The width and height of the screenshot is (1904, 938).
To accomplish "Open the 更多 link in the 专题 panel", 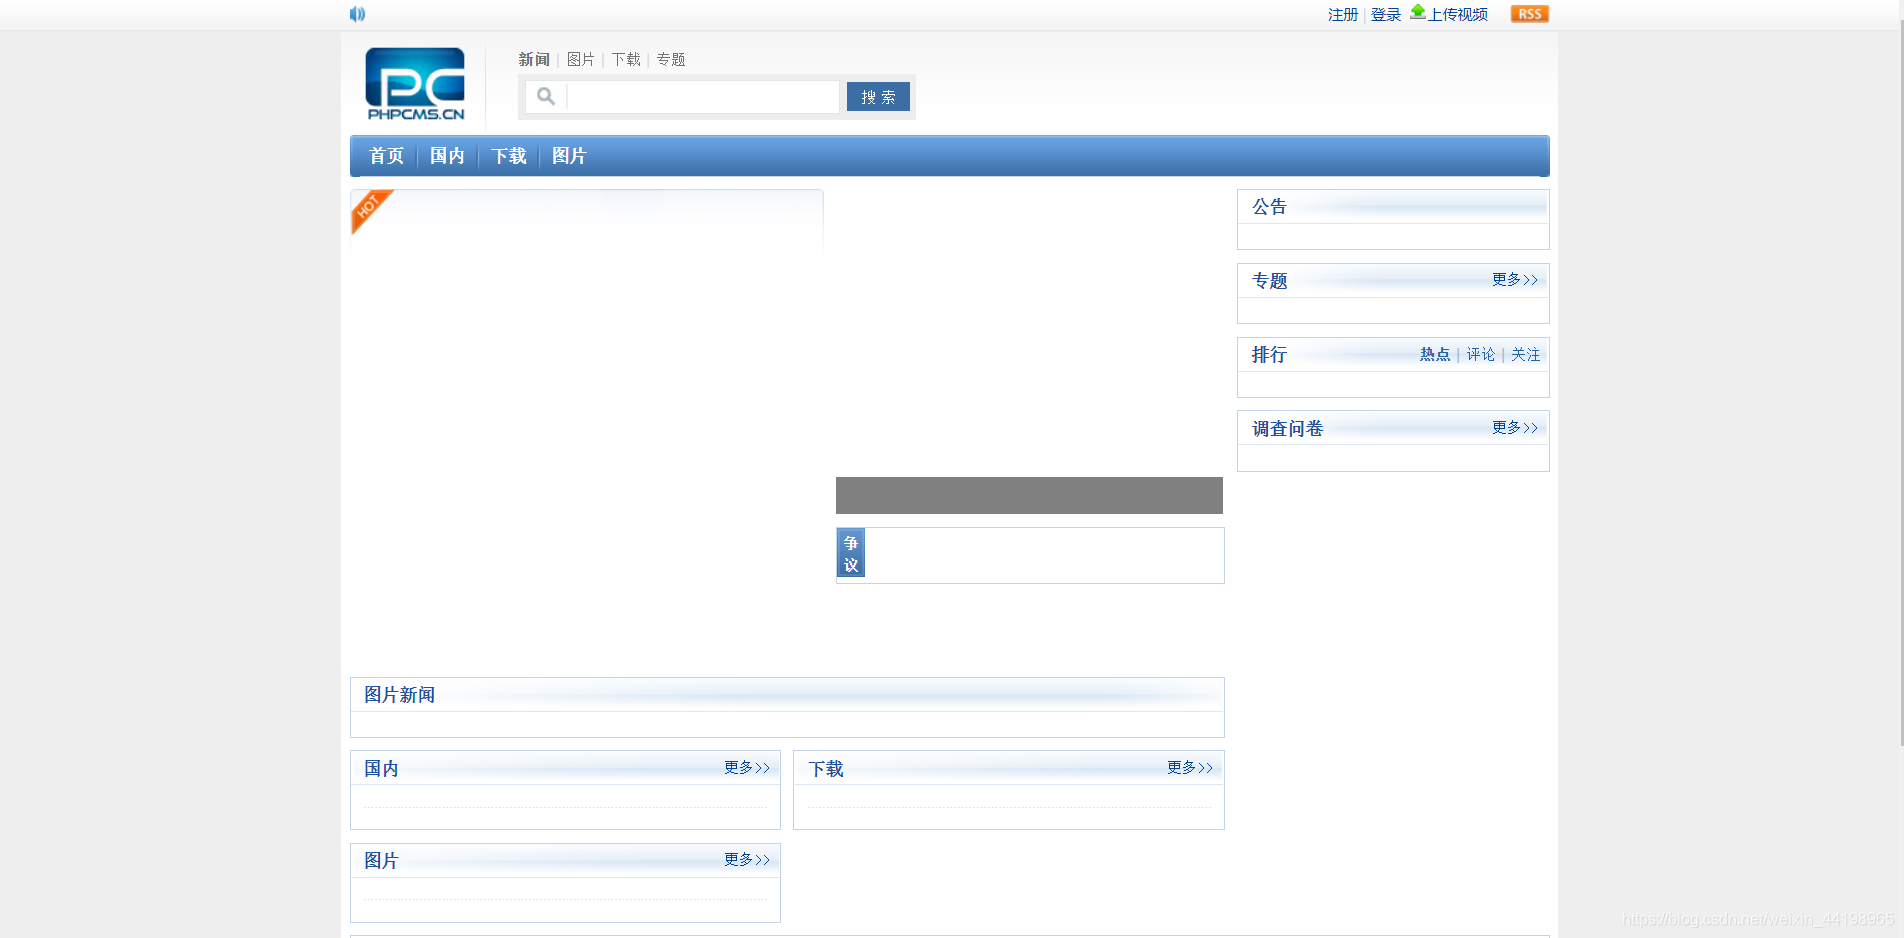I will point(1513,280).
